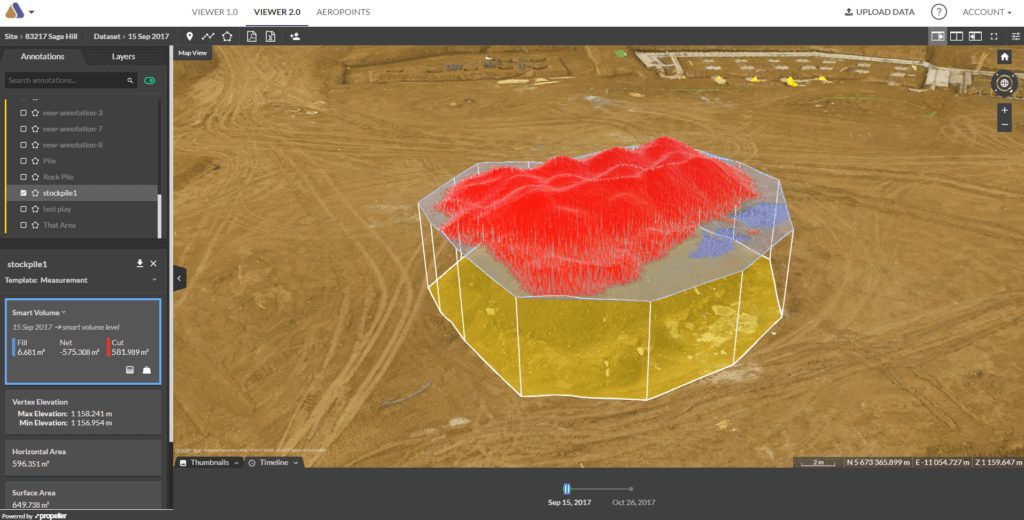Uncheck the stockpile1 annotation checkbox
Screen dimensions: 1024x520
(x=23, y=193)
